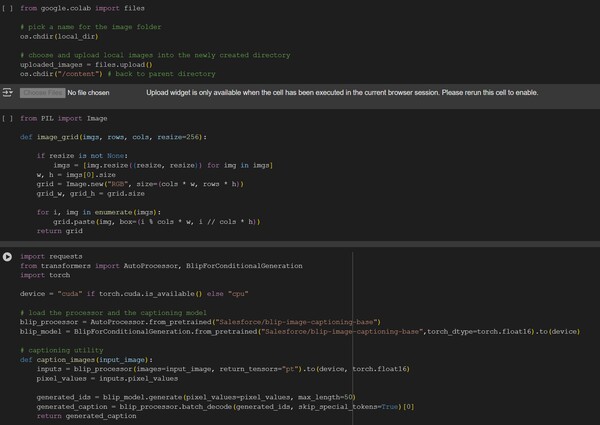Screen dimensions: 600x425
Task: Click the 'return grid' line
Action: (x=60, y=231)
